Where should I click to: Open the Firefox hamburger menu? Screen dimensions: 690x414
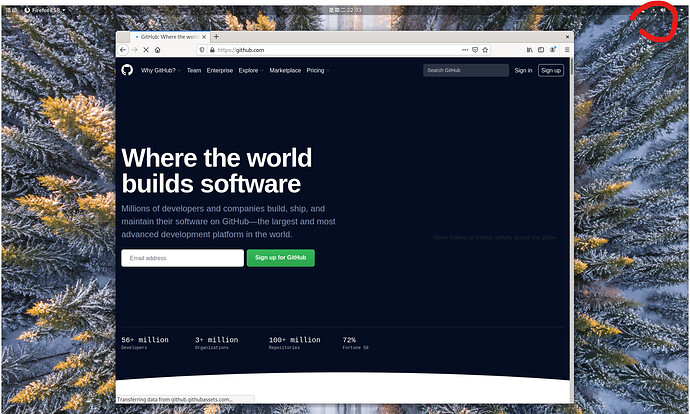(567, 50)
